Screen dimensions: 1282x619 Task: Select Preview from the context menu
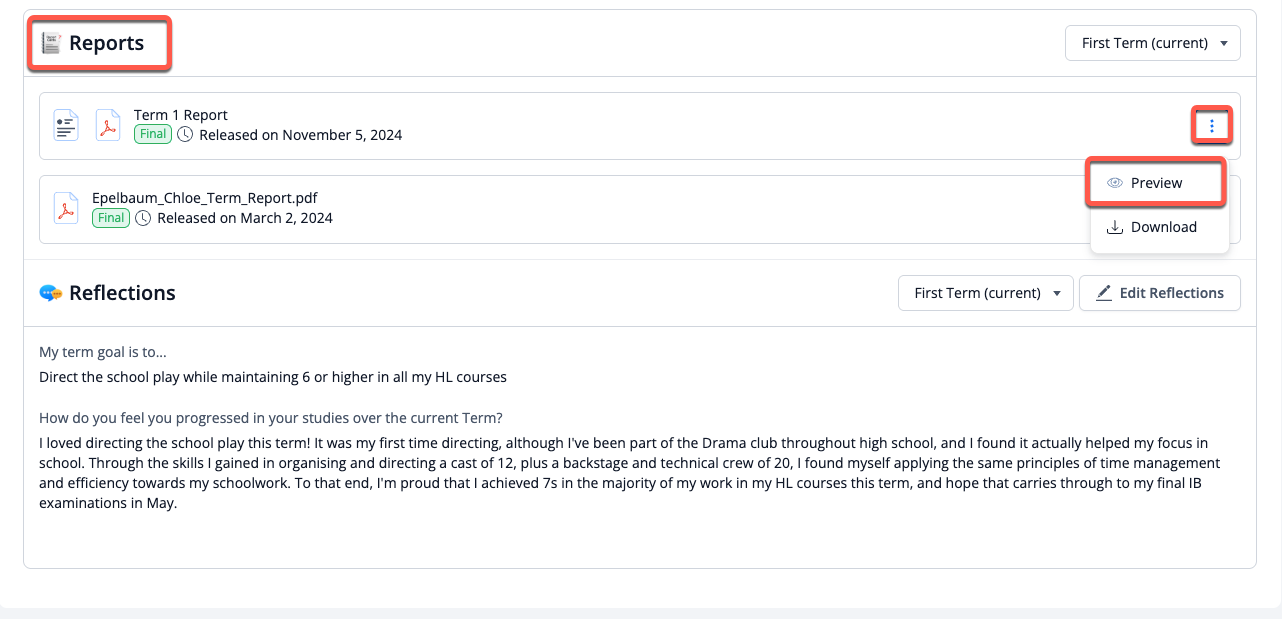[1157, 183]
